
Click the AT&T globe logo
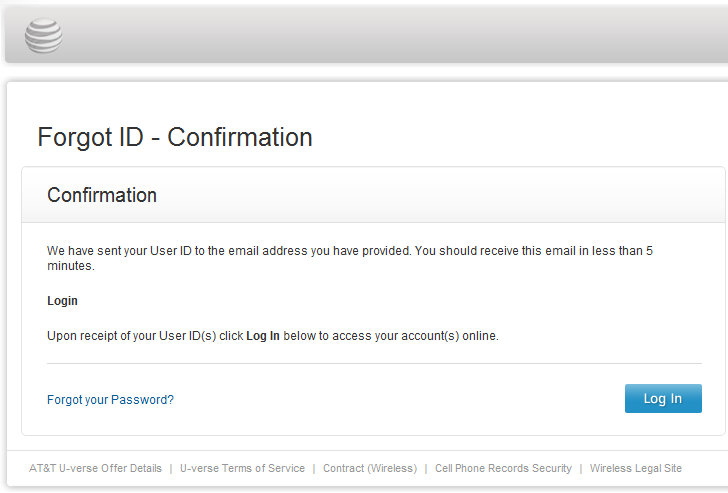point(43,35)
